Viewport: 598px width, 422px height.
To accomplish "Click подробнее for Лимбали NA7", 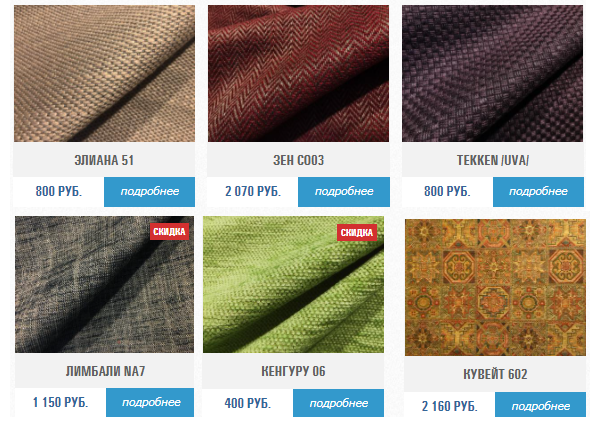I will click(x=150, y=403).
